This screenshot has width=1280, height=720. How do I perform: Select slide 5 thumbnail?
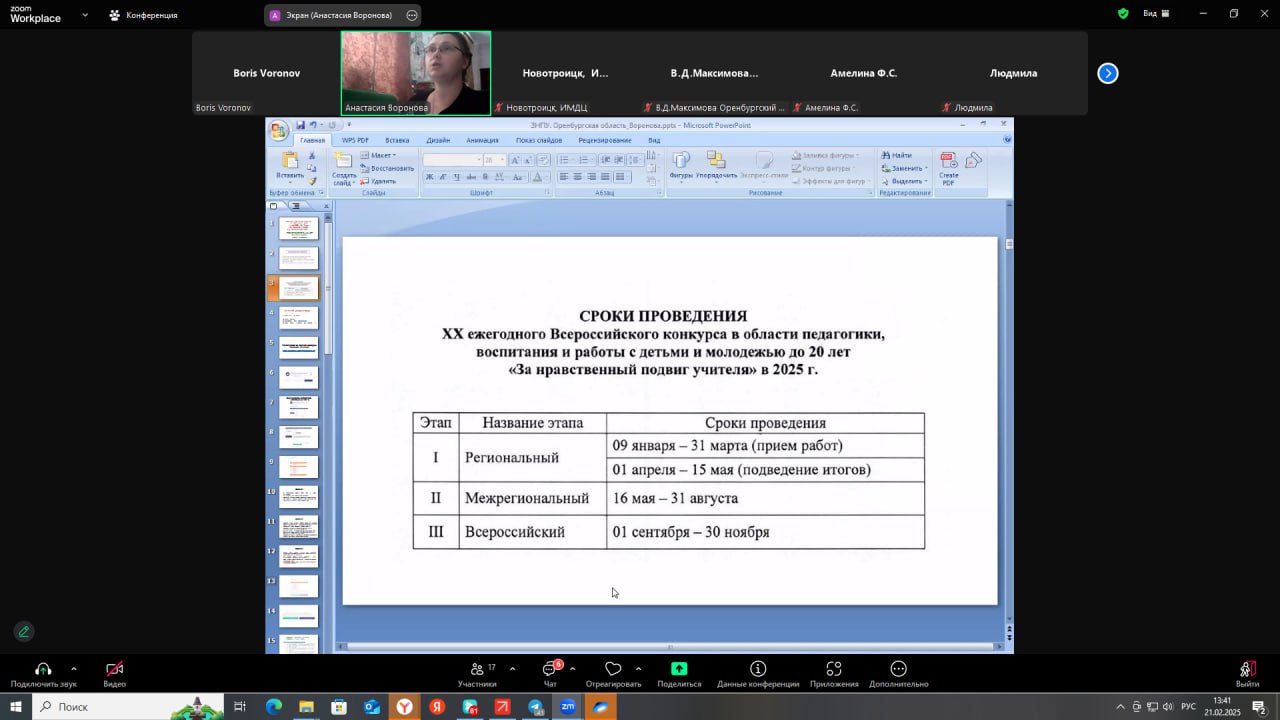[x=298, y=347]
